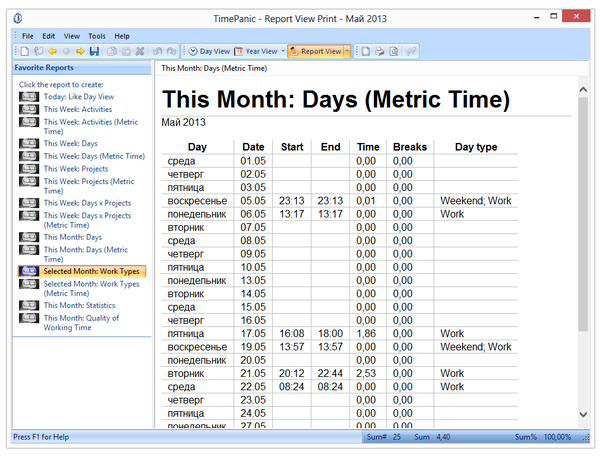Image resolution: width=600 pixels, height=456 pixels.
Task: Click the Open file icon beside New
Action: [x=39, y=51]
